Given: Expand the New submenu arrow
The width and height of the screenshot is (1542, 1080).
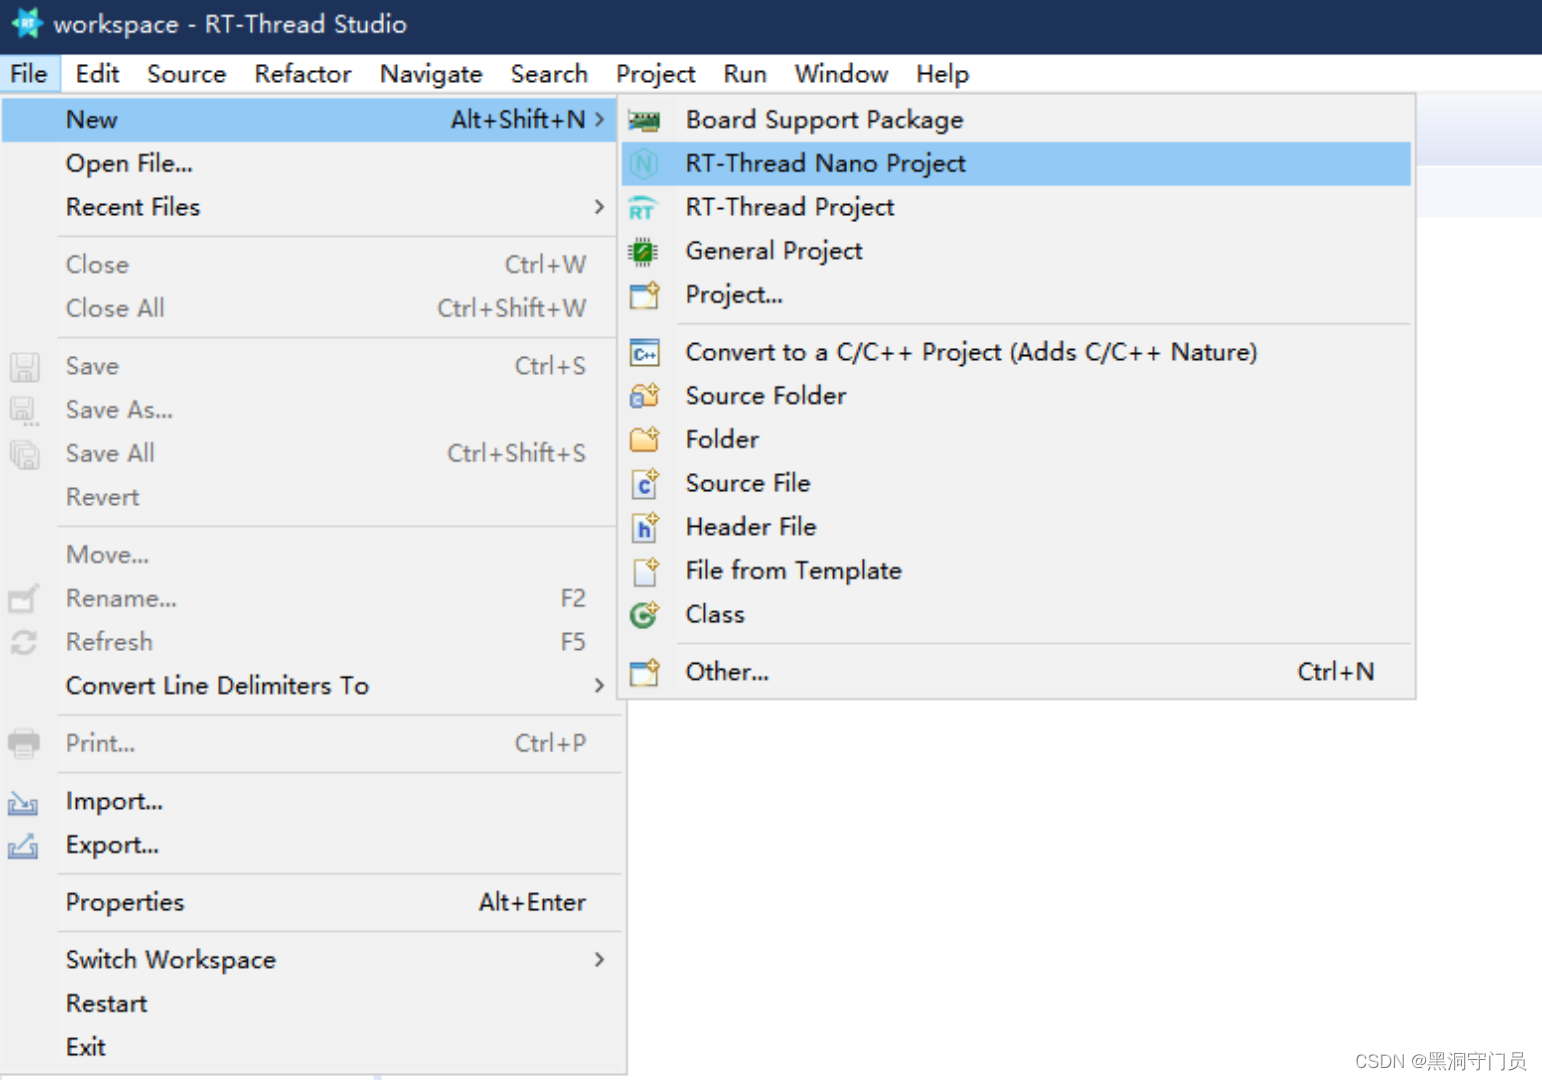Looking at the screenshot, I should pos(599,119).
